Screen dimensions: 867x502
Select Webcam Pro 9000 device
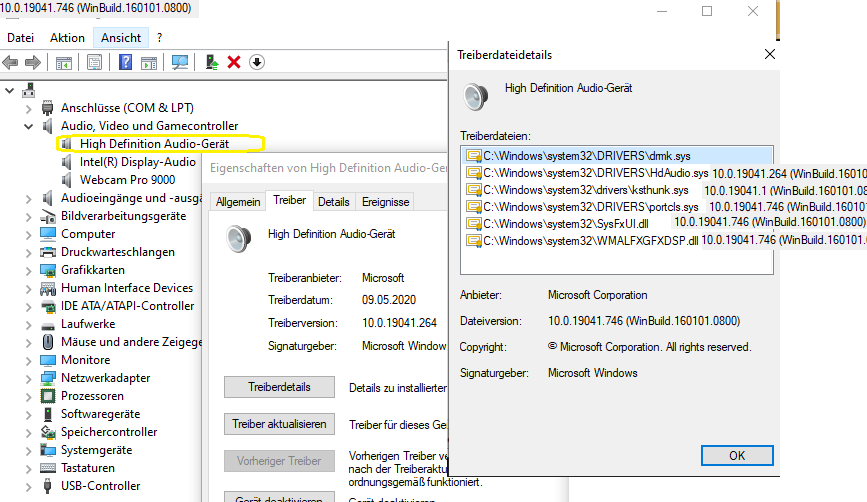tap(127, 180)
